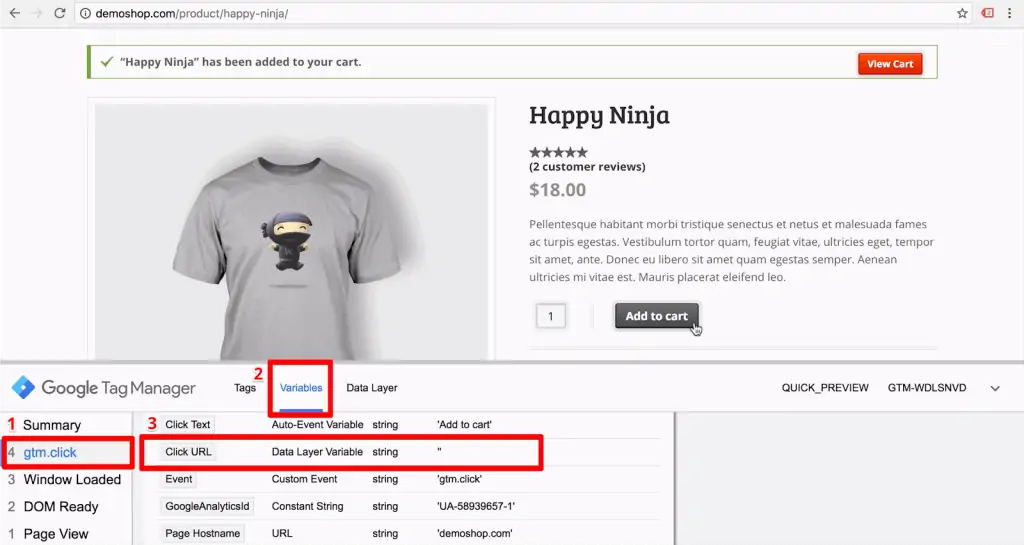Screen dimensions: 1024x545
Task: Open the browser three-dot menu
Action: (1010, 13)
